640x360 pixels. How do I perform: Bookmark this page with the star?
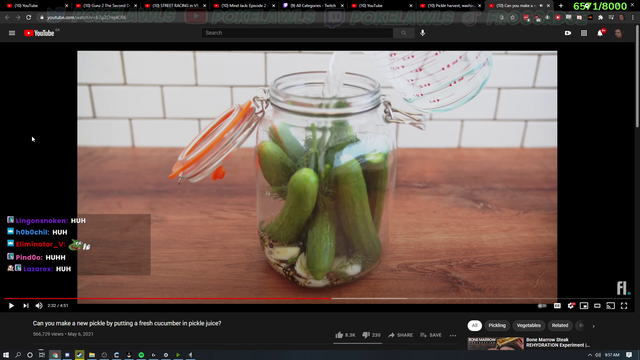tap(513, 18)
